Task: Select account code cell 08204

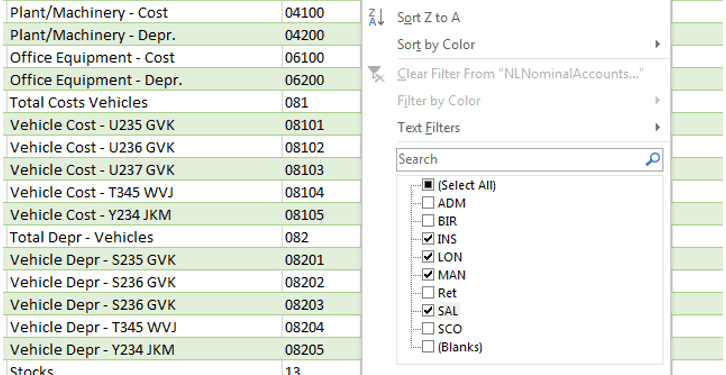Action: point(321,327)
